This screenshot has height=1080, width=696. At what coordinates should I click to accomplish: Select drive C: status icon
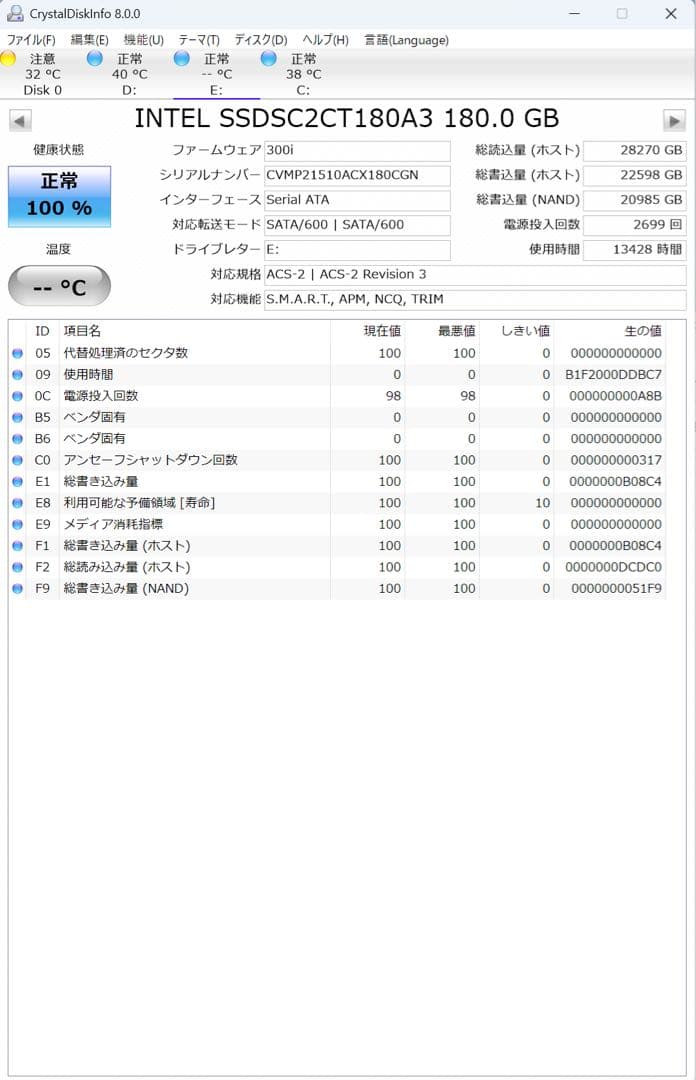tap(268, 59)
